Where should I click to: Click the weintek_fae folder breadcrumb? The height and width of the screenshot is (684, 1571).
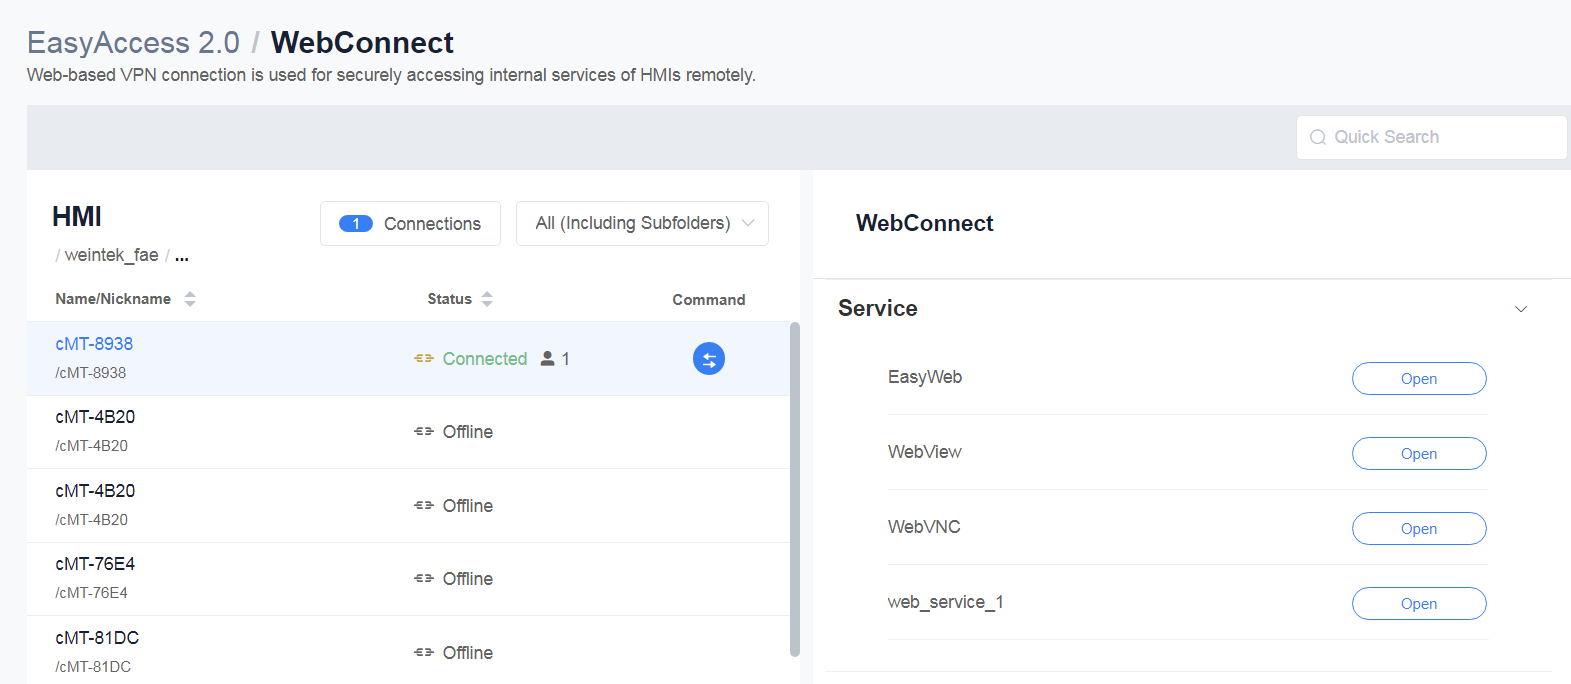[111, 255]
